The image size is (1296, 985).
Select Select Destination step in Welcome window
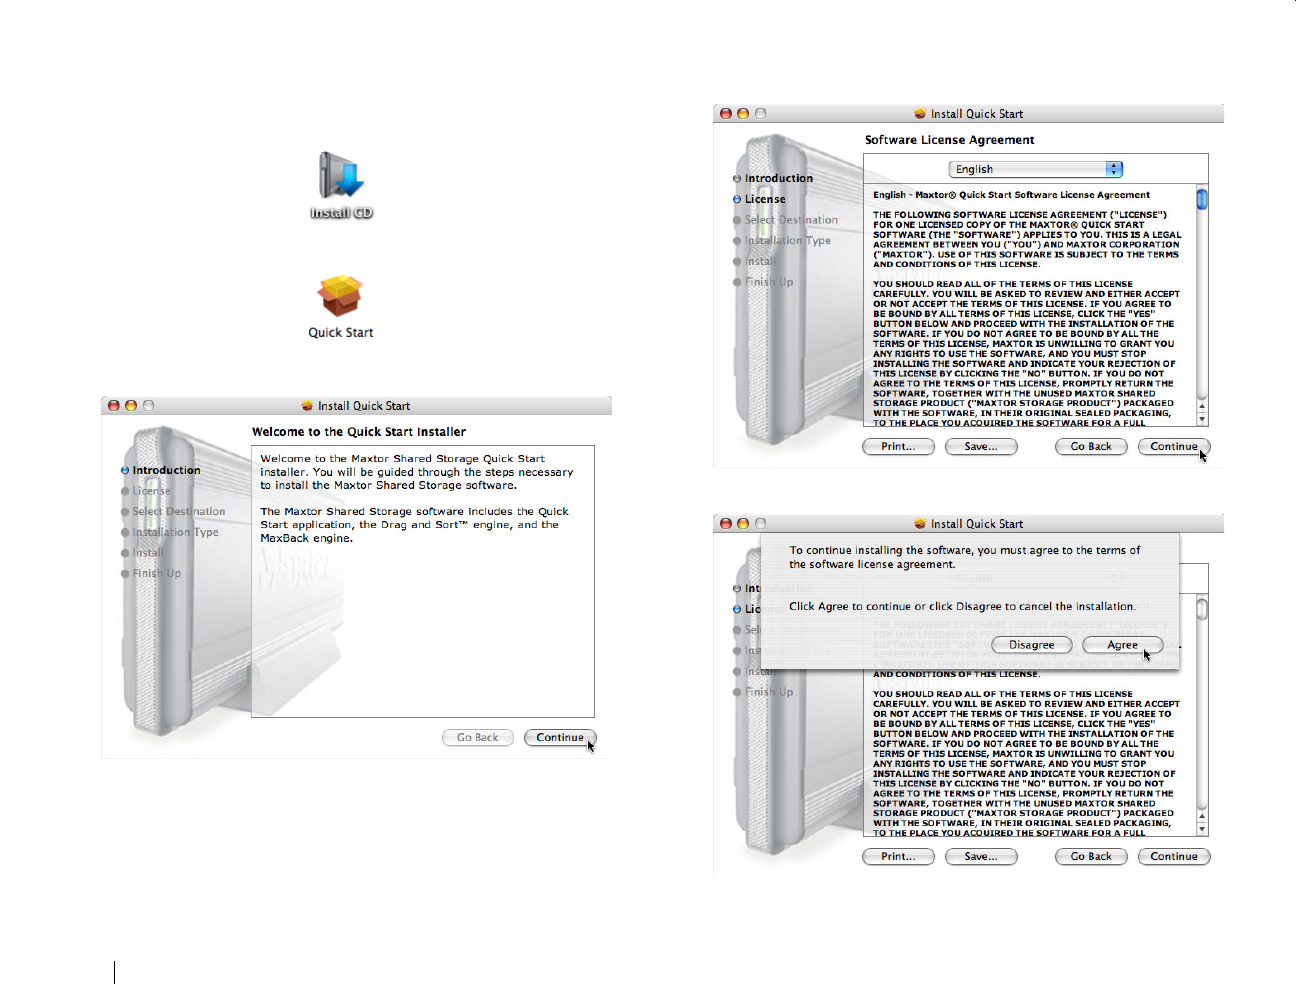click(173, 512)
